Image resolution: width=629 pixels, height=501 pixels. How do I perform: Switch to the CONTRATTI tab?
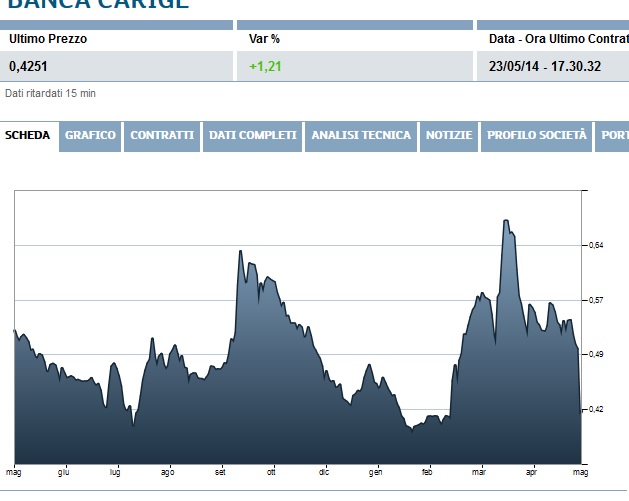tap(162, 136)
